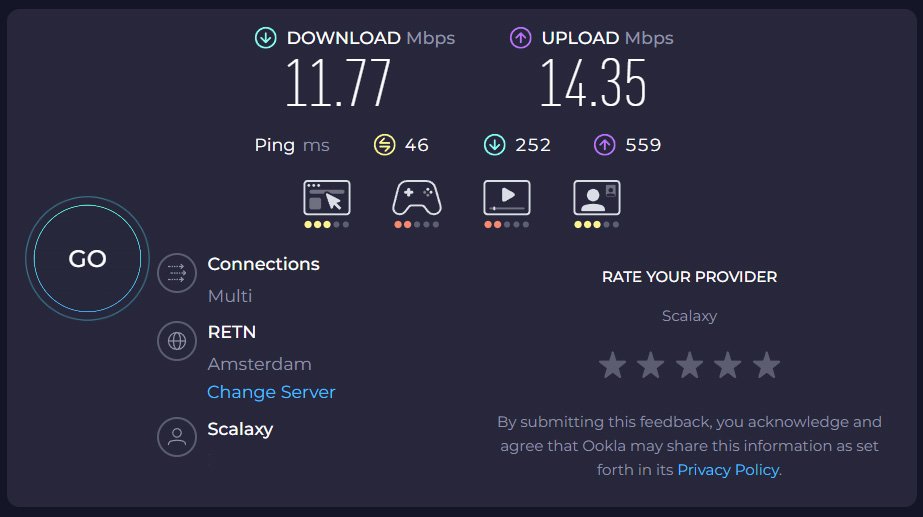Click the yellow idle ping latency icon

(385, 145)
